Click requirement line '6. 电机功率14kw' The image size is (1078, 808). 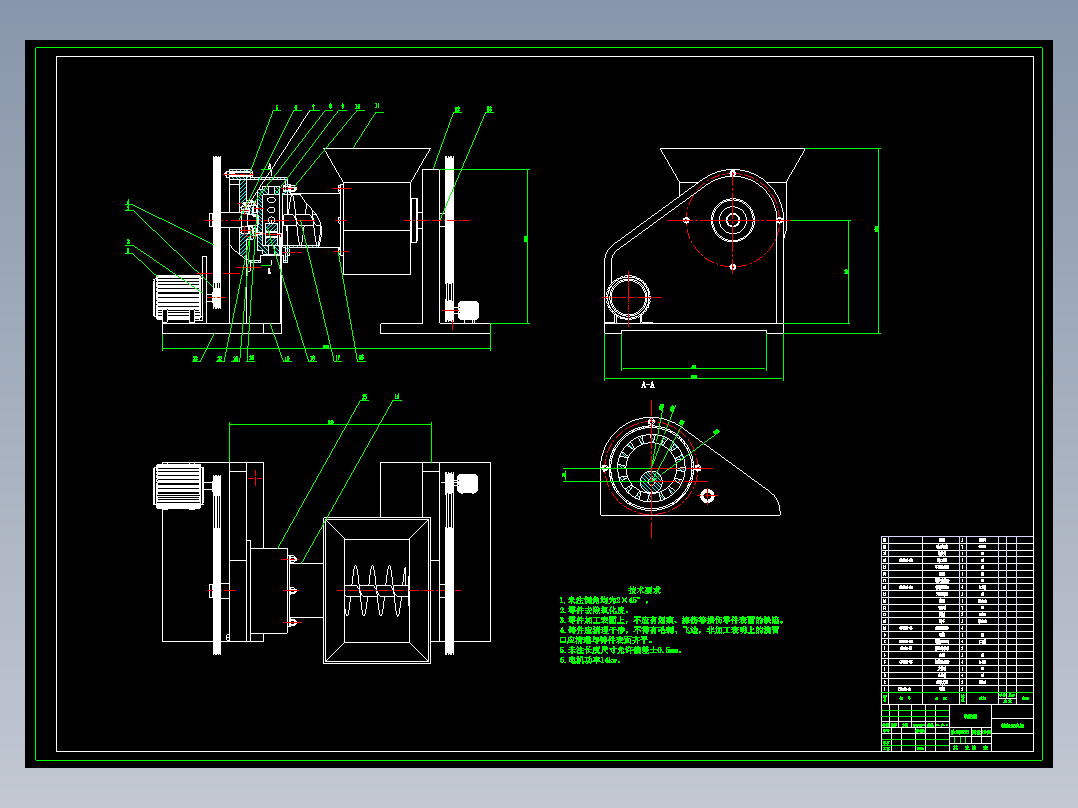[590, 660]
